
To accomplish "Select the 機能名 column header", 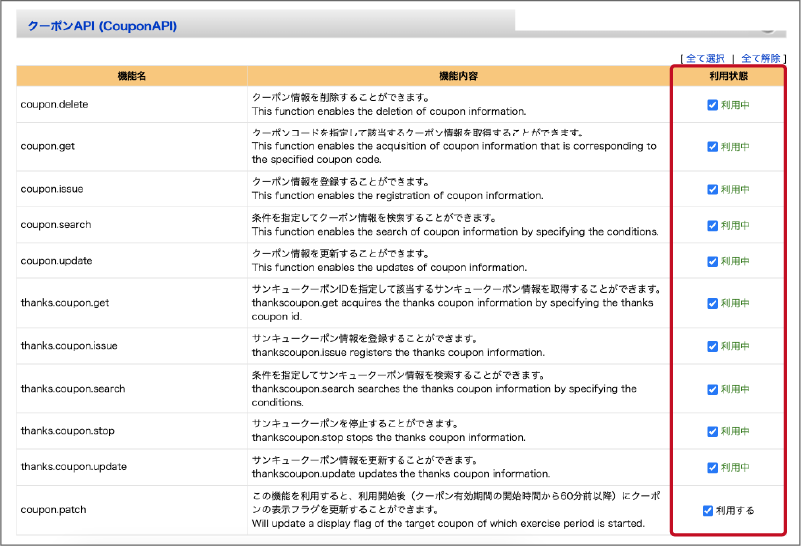I will pyautogui.click(x=132, y=76).
